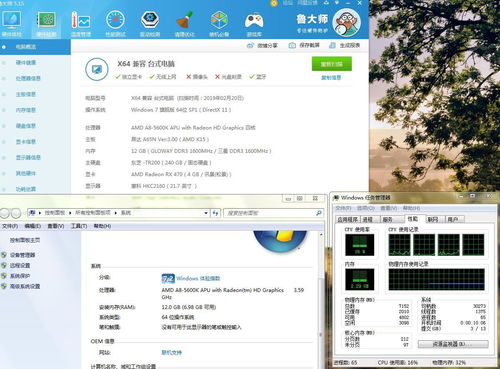Open 帮助(H) menu in Control Panel window
The height and width of the screenshot is (369, 500).
click(102, 226)
